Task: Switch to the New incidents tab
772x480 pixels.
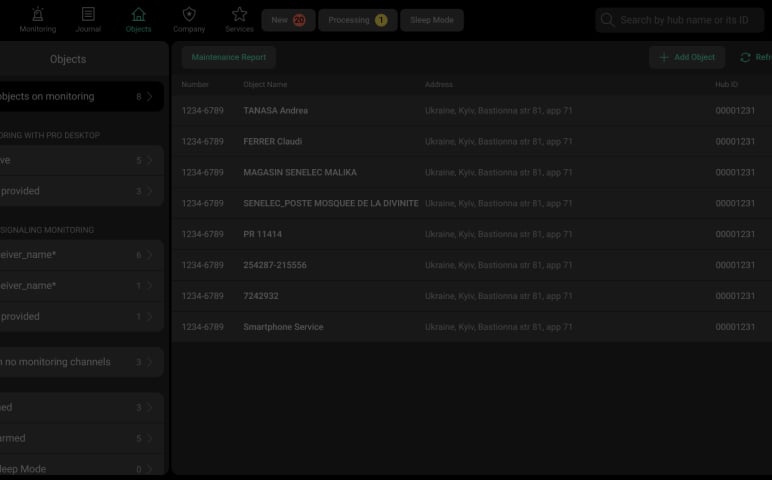Action: tap(288, 20)
